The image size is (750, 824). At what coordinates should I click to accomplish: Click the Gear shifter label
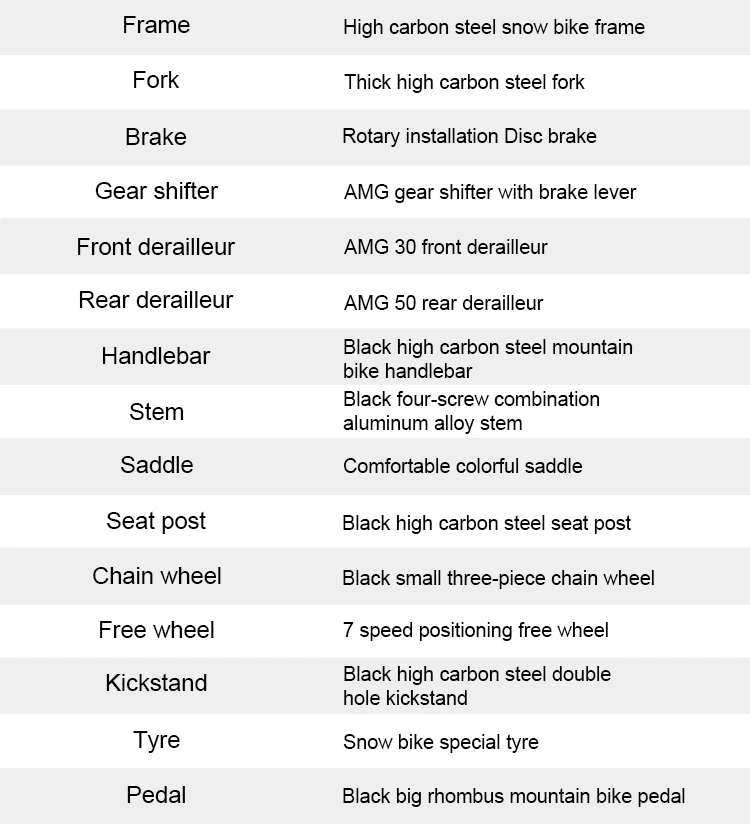[156, 191]
